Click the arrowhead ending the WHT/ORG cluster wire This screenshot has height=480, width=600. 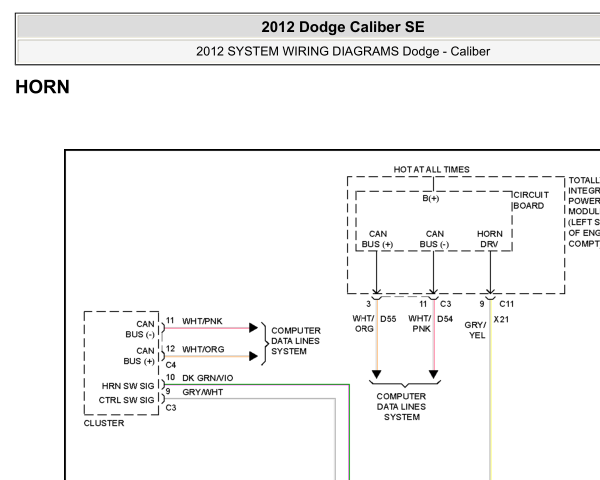point(253,356)
